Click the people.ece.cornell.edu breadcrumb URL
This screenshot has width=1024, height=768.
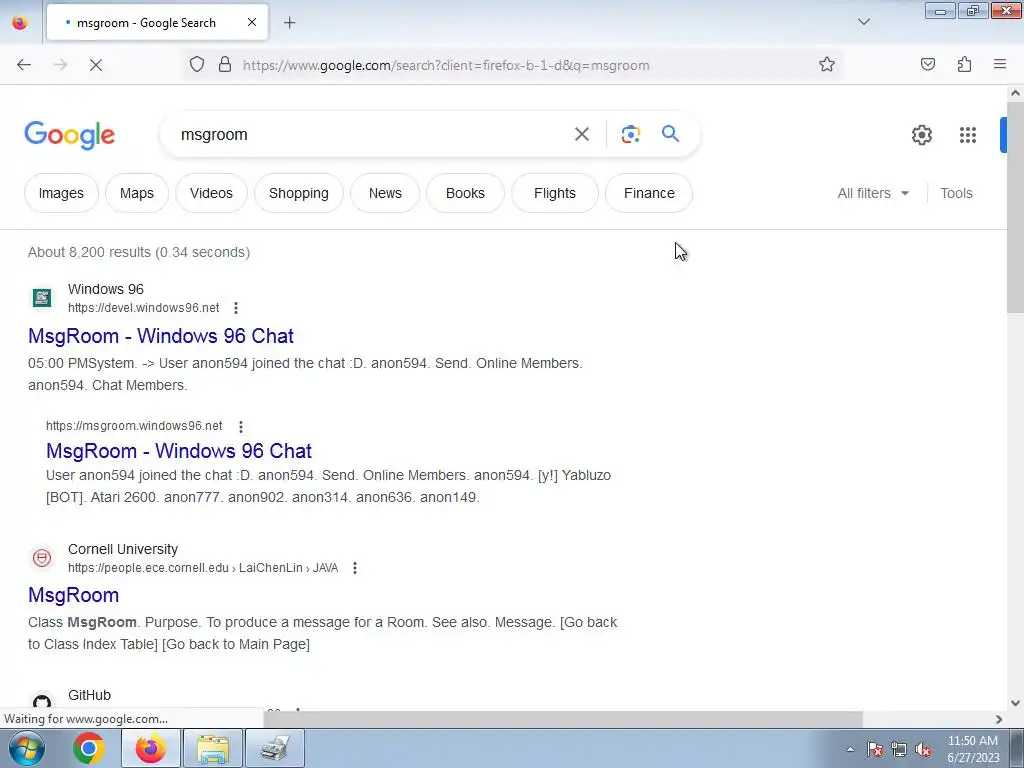pos(203,568)
